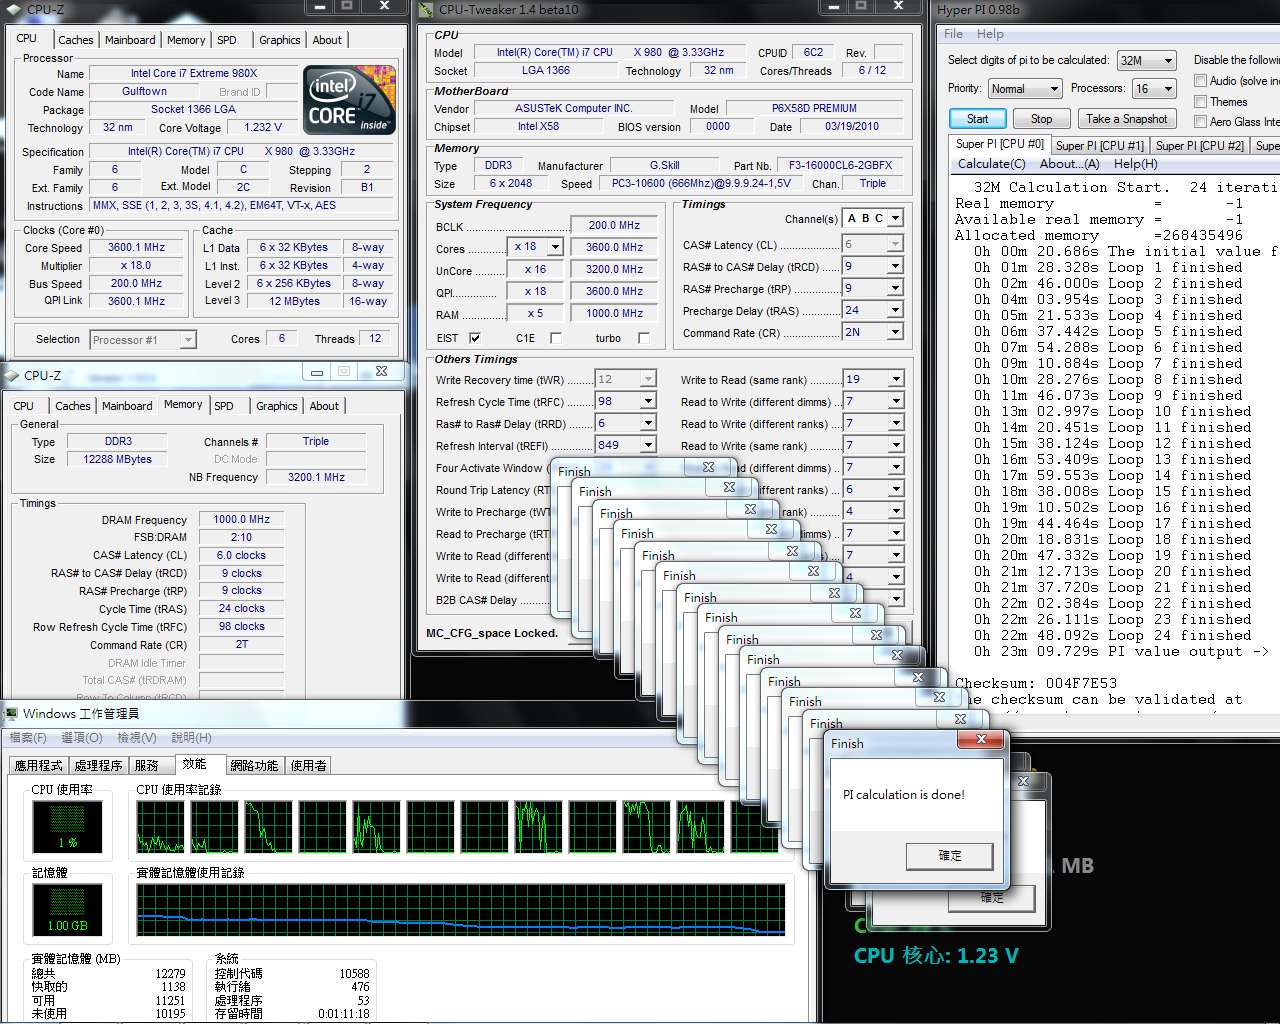Viewport: 1280px width, 1024px height.
Task: Switch to 使用者 tab in Task Manager
Action: [x=308, y=765]
